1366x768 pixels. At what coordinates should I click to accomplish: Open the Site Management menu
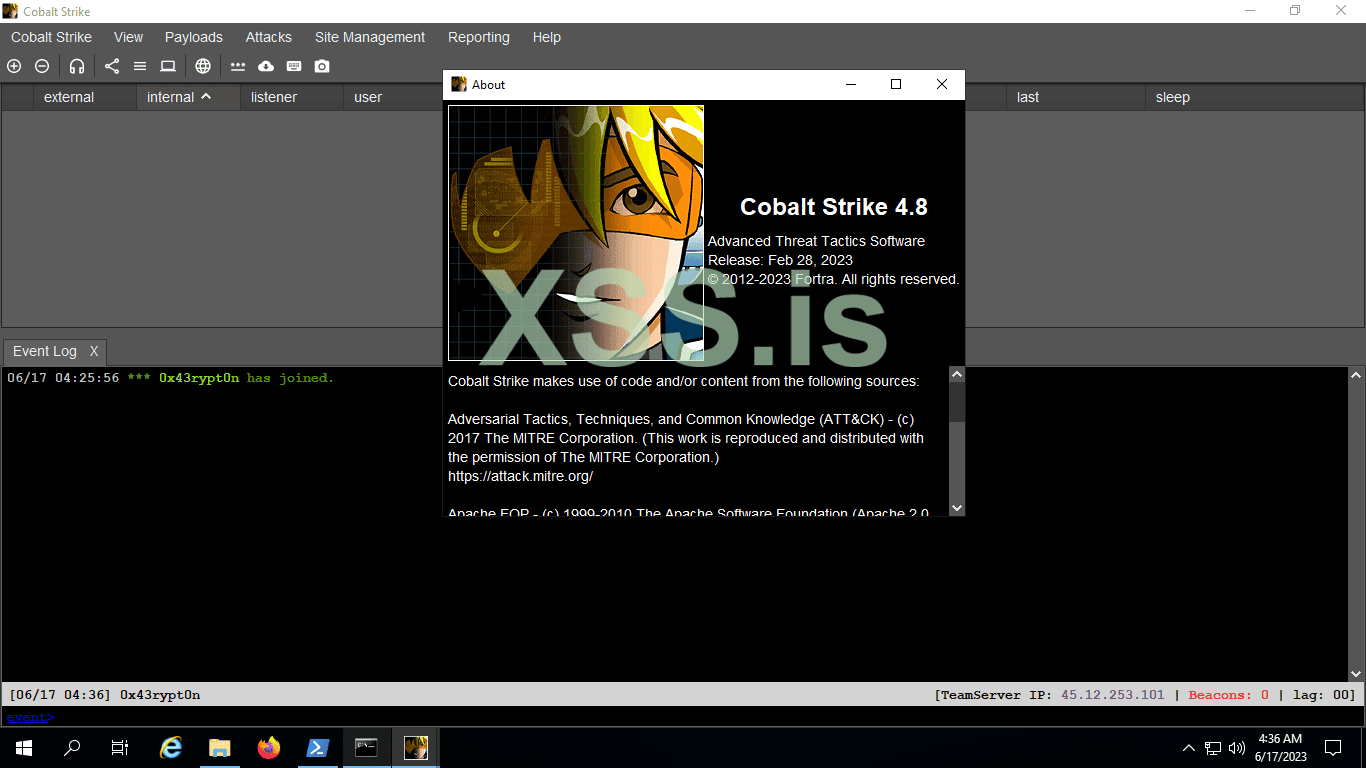pyautogui.click(x=370, y=37)
